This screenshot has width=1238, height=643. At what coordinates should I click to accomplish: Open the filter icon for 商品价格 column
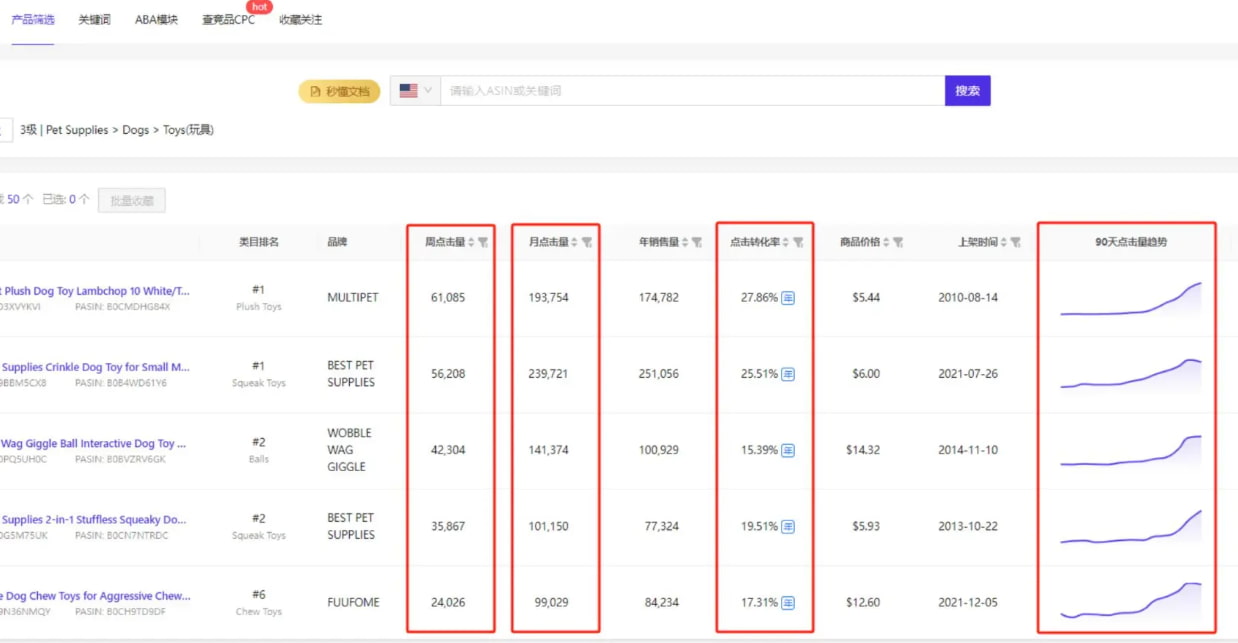tap(898, 242)
